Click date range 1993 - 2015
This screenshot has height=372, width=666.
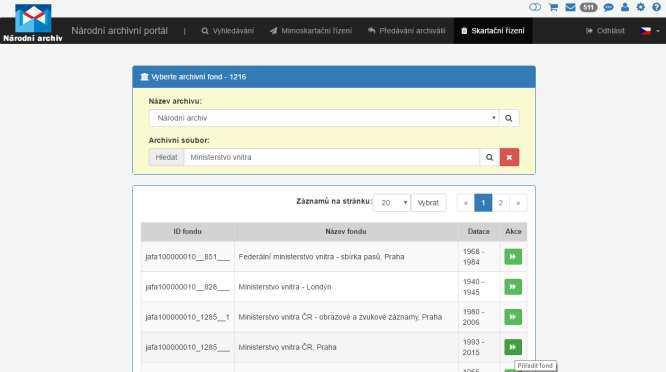[474, 347]
